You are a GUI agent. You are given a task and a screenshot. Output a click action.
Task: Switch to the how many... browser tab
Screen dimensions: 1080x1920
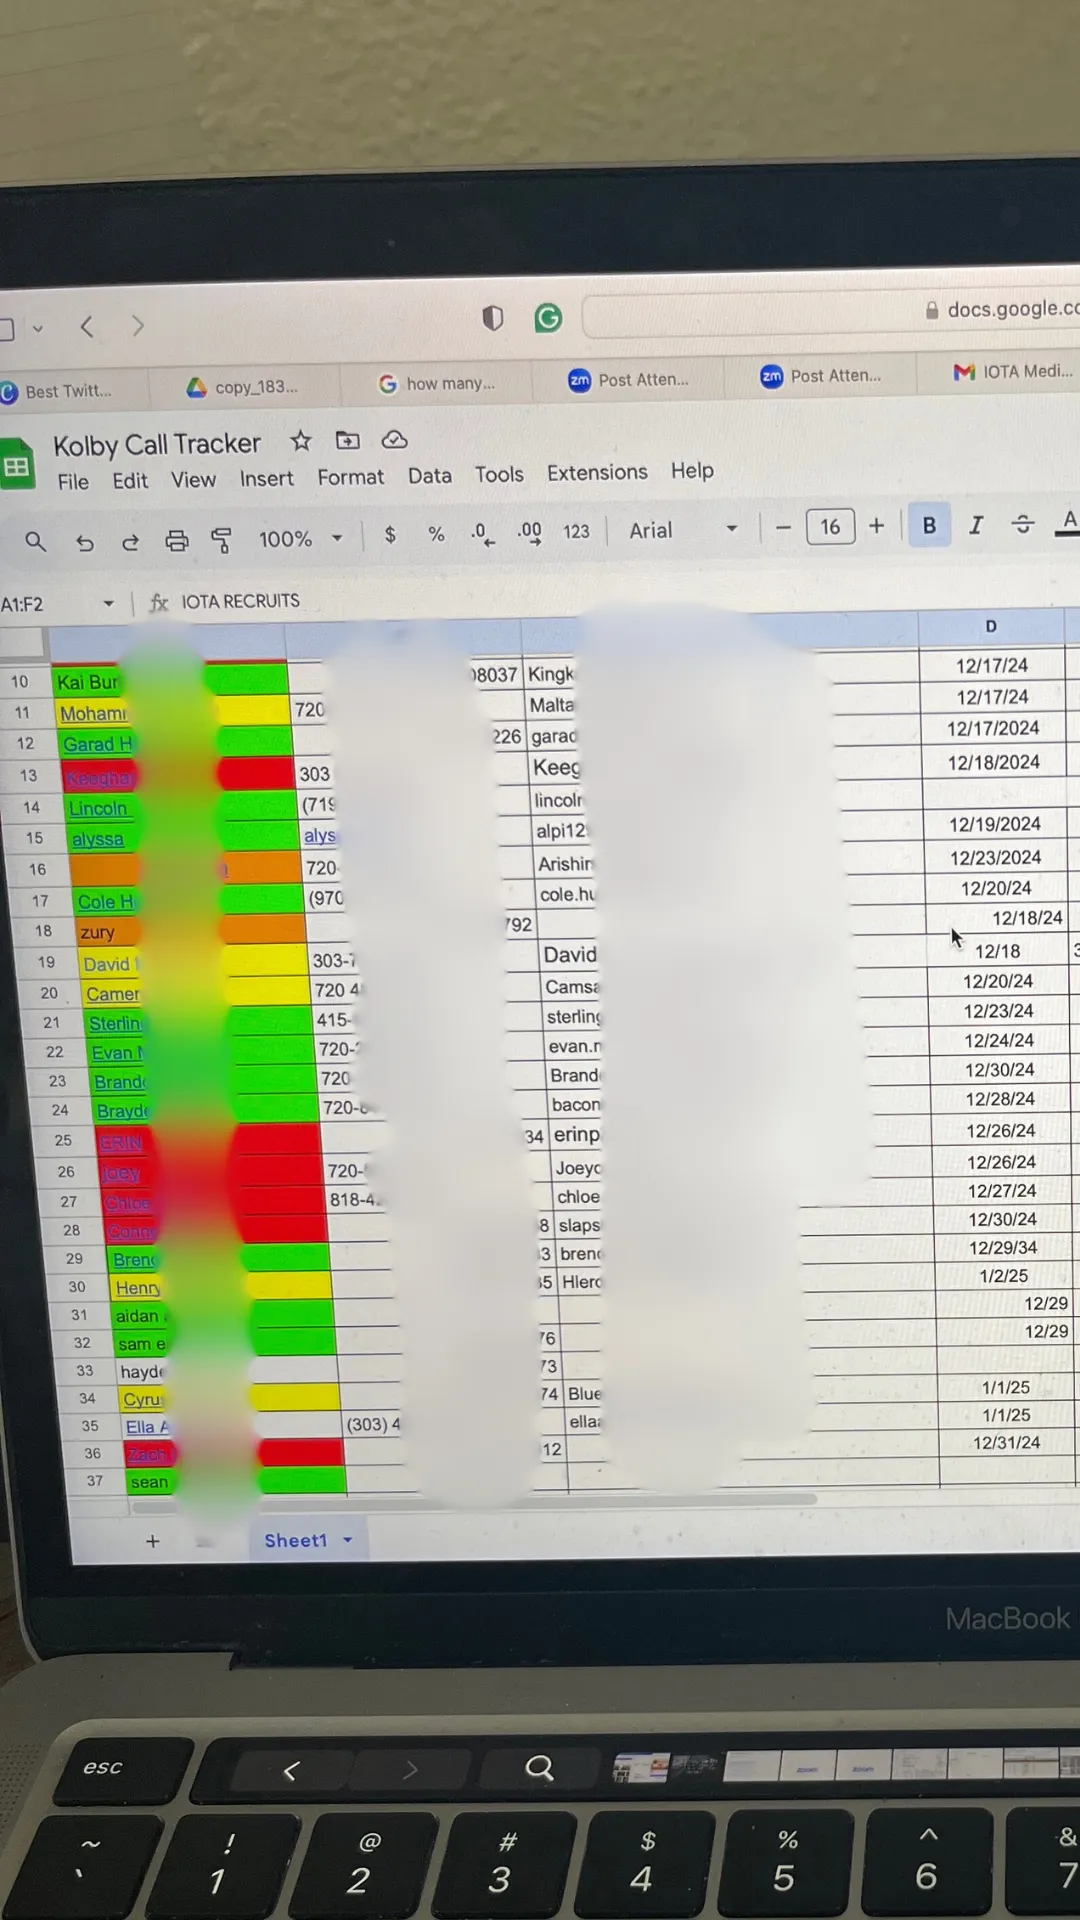point(436,383)
